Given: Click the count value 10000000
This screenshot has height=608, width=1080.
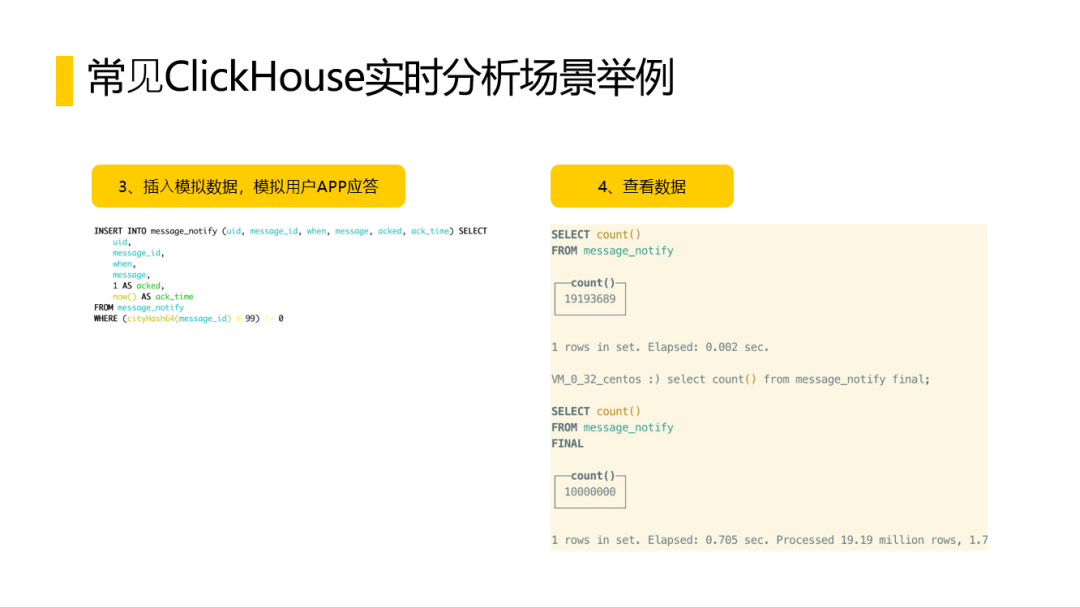Looking at the screenshot, I should 590,492.
